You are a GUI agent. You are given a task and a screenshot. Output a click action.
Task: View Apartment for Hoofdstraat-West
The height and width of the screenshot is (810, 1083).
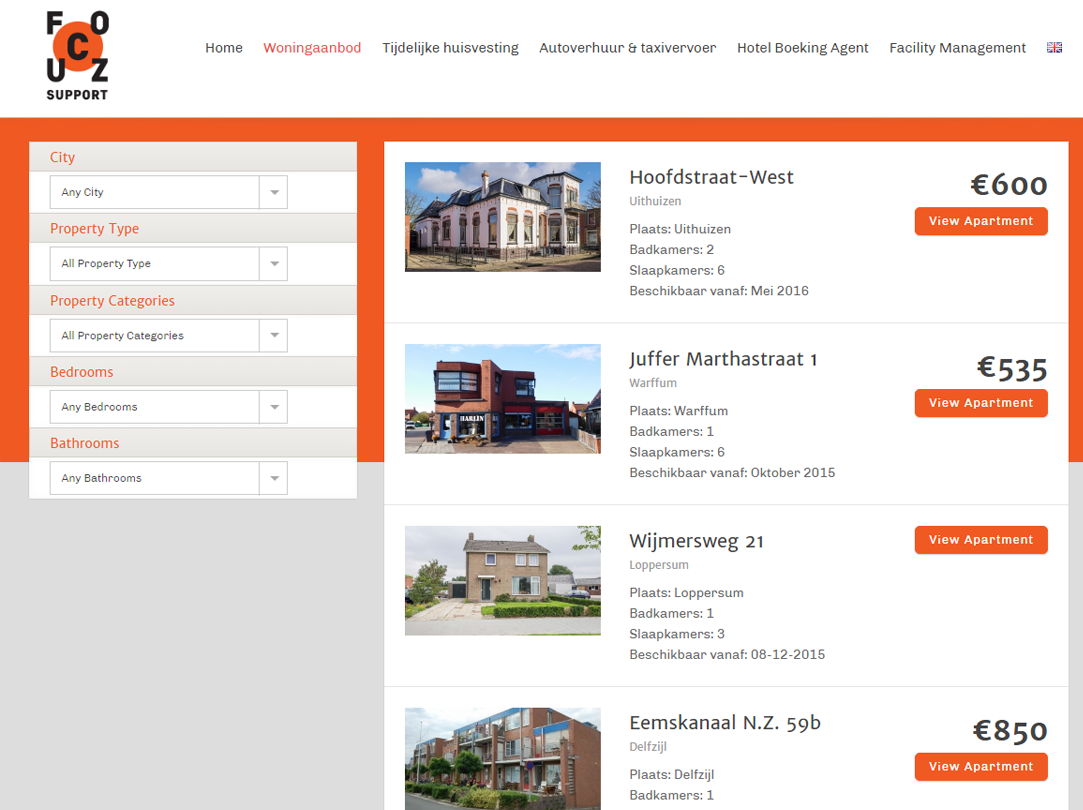981,221
